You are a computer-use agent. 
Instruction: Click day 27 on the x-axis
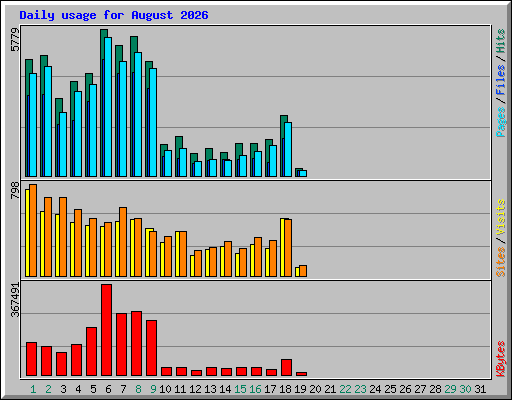420,389
